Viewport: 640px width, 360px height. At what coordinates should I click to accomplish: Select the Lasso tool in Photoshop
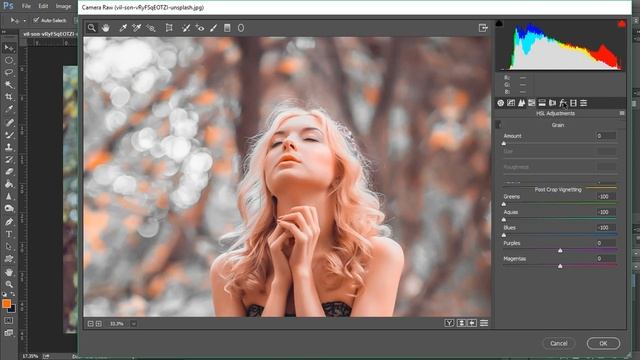click(9, 73)
